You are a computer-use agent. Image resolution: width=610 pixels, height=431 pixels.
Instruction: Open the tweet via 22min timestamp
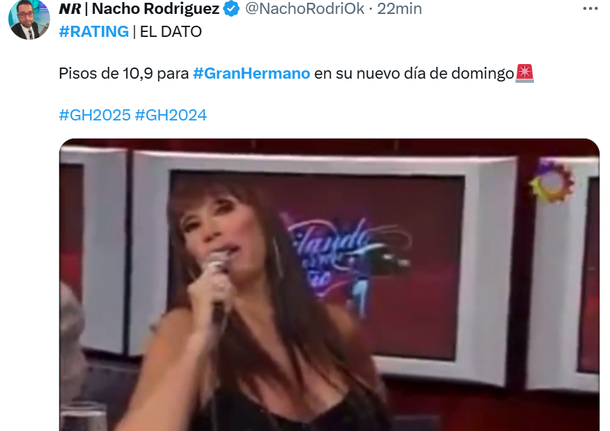point(399,9)
